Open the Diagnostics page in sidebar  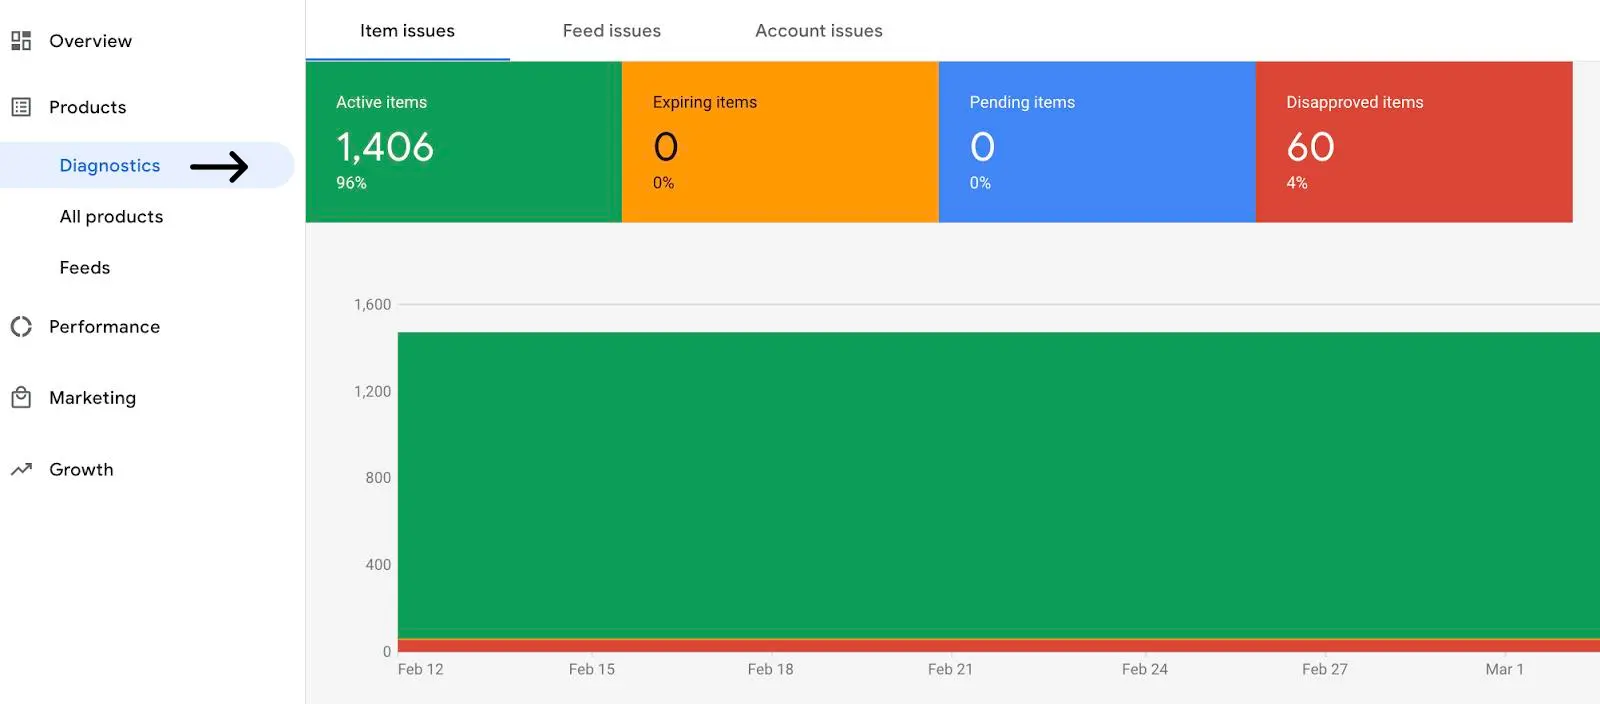(109, 166)
